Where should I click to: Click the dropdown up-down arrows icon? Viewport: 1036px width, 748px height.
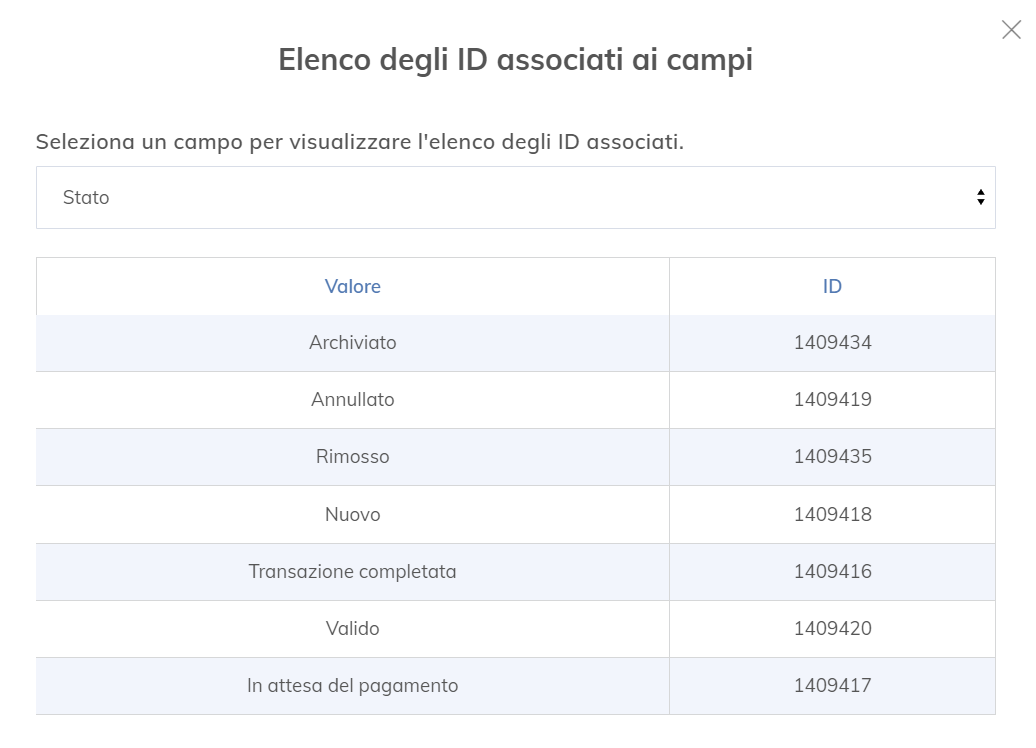(x=980, y=197)
